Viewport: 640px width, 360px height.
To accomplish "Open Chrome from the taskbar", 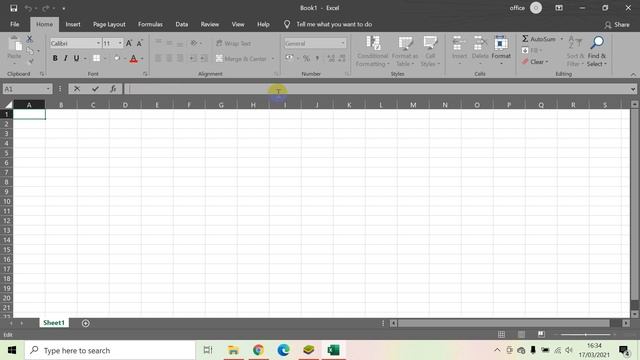I will 258,350.
